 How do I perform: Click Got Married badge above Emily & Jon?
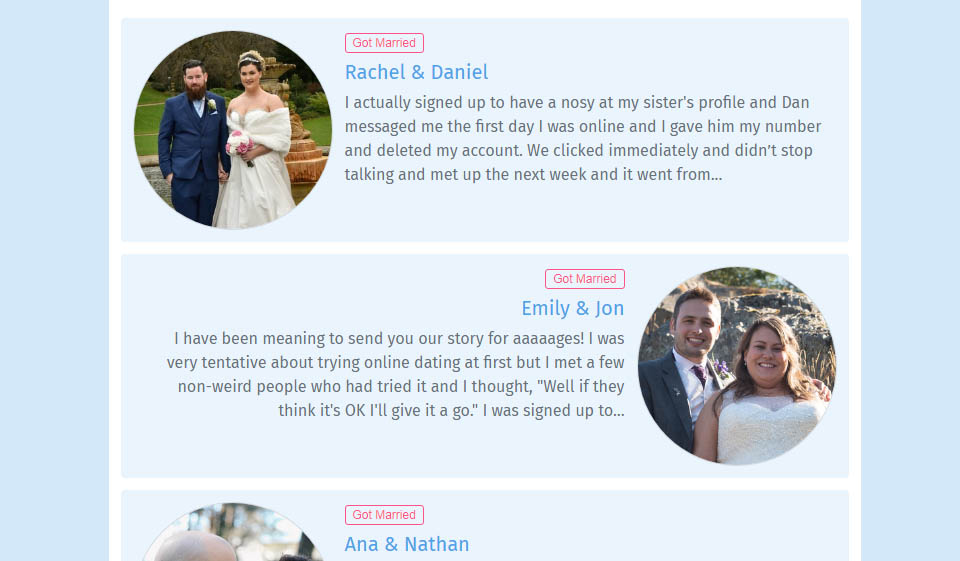coord(585,279)
